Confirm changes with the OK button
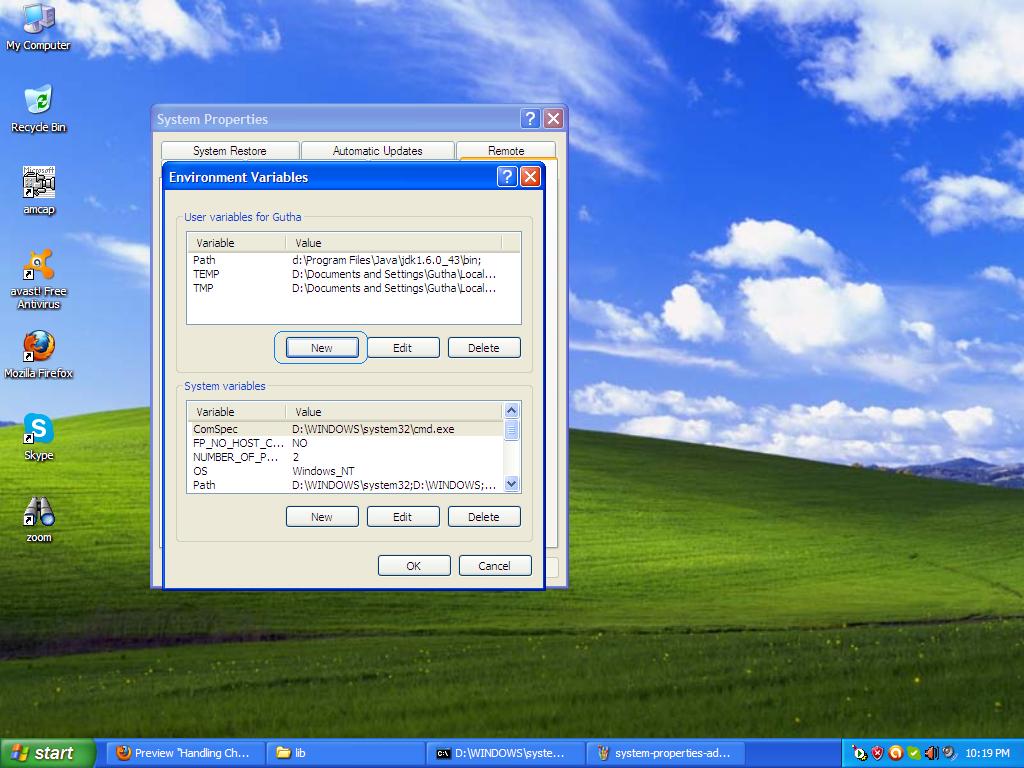Image resolution: width=1024 pixels, height=768 pixels. [x=413, y=565]
